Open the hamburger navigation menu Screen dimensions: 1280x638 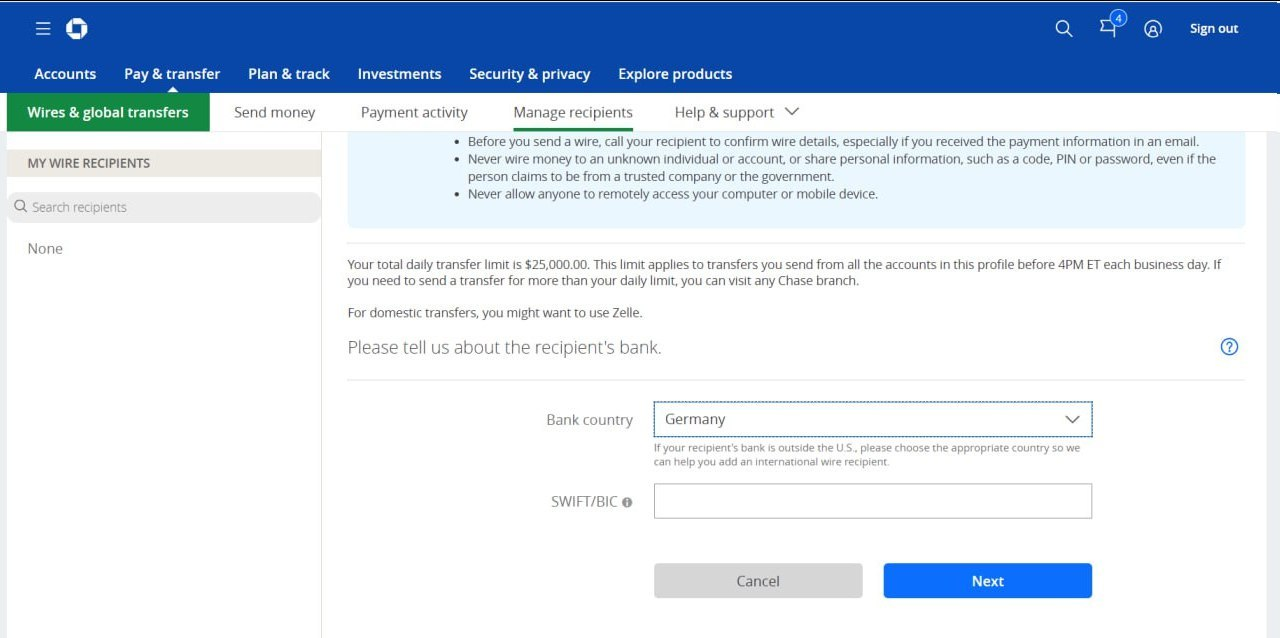click(x=43, y=29)
